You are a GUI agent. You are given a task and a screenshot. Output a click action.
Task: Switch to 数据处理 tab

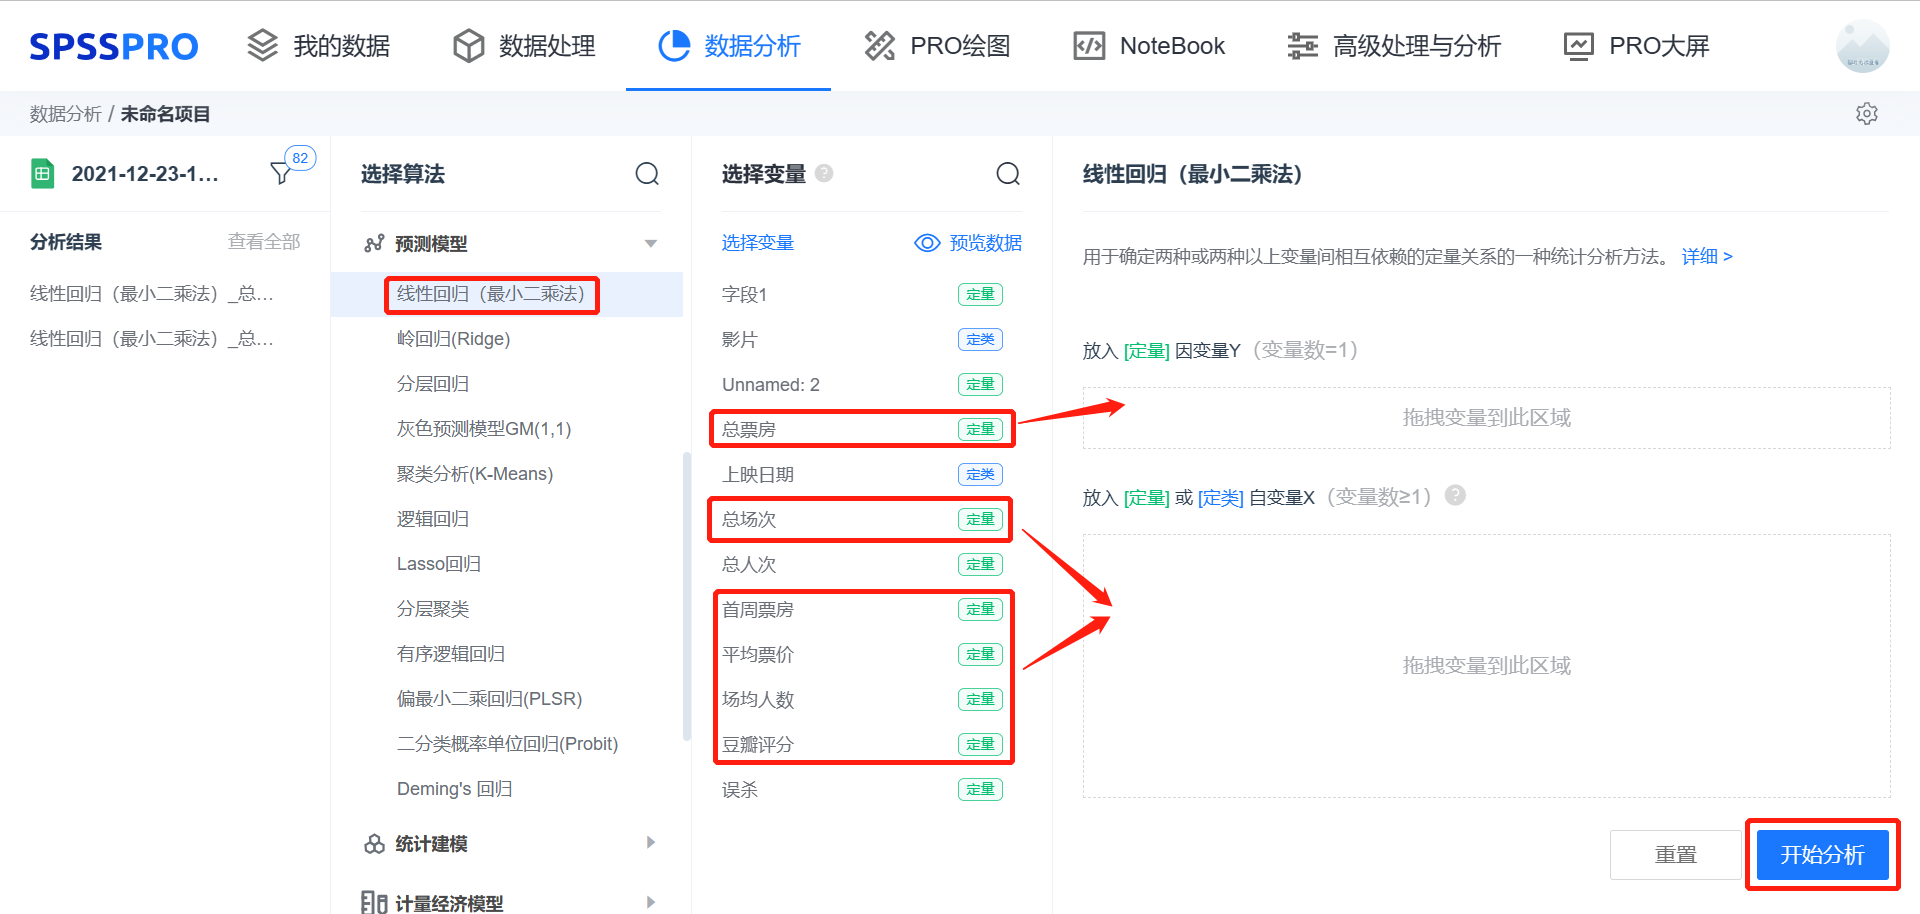click(524, 46)
